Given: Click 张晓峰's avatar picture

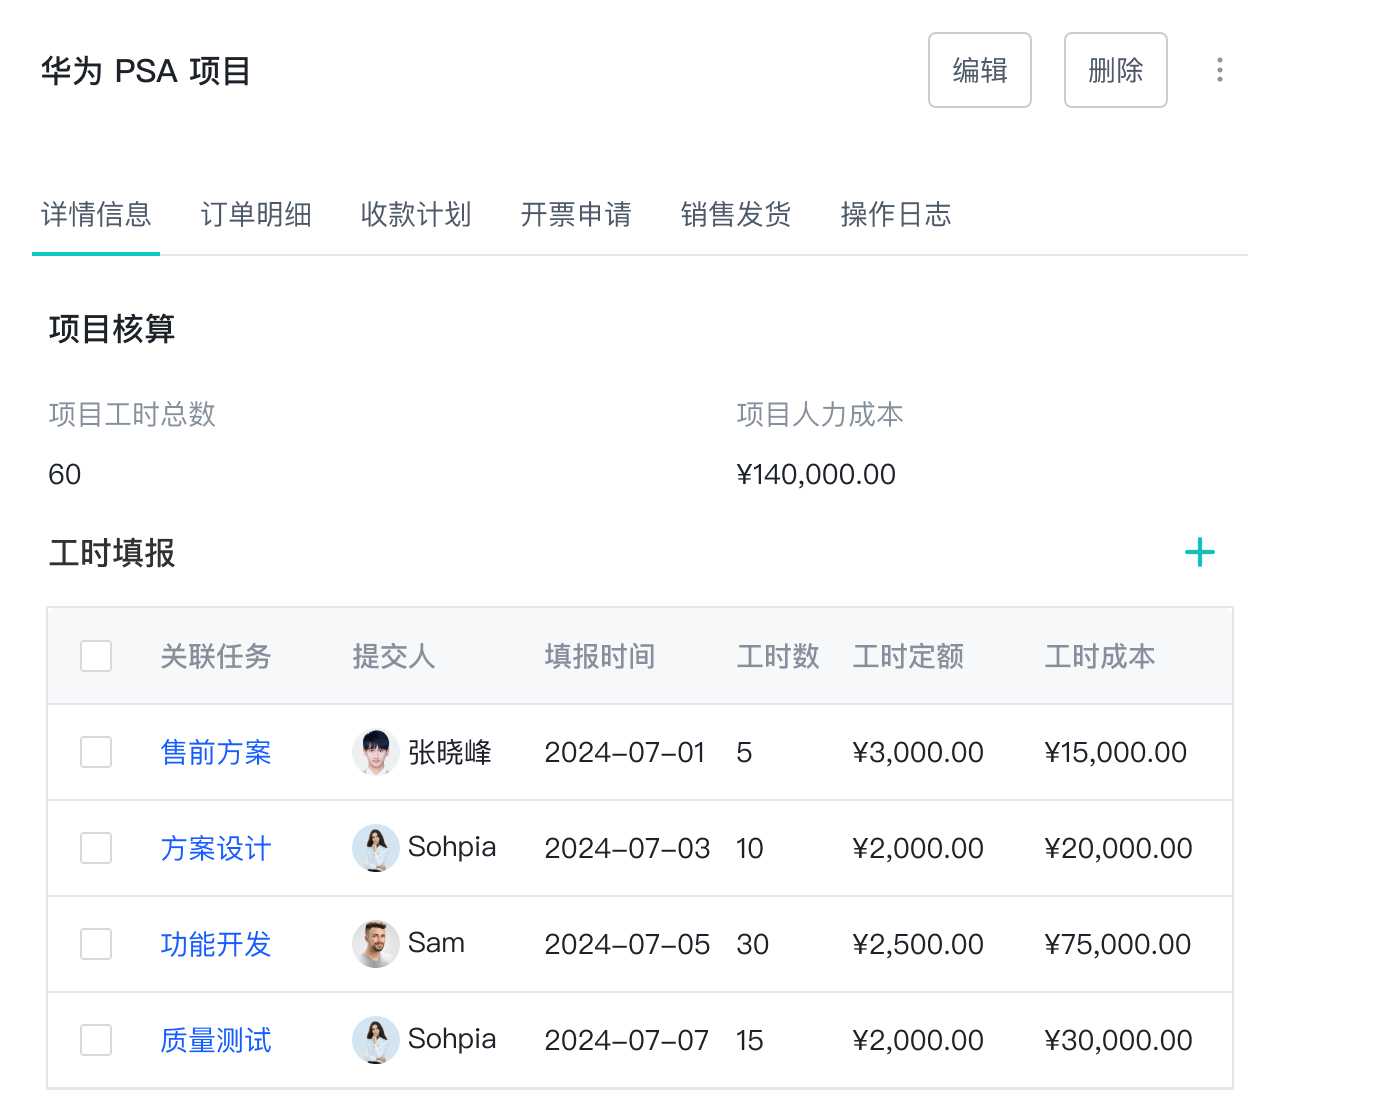Looking at the screenshot, I should click(375, 752).
